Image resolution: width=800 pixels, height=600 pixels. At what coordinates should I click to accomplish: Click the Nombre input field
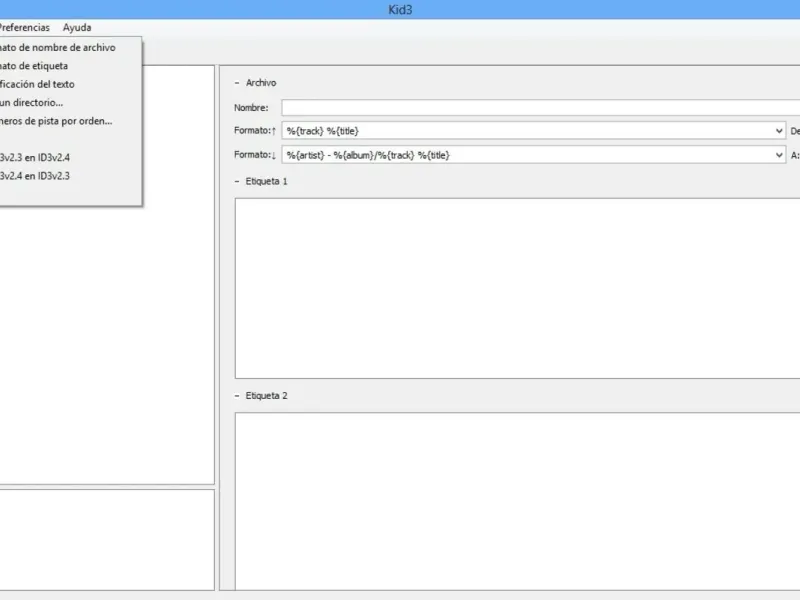[x=540, y=108]
